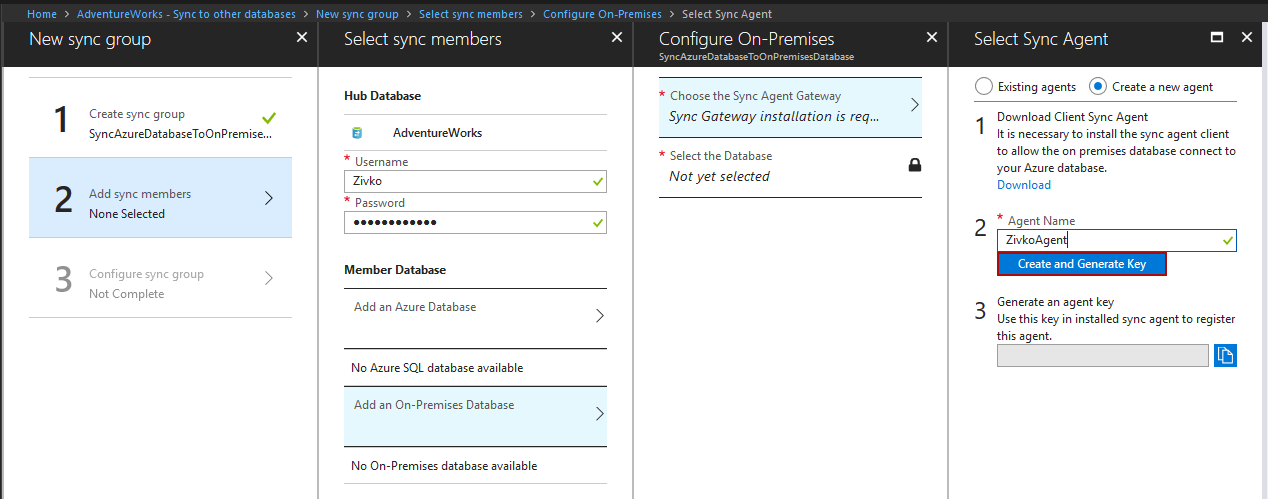Close the Configure On-Premises blade
Viewport: 1268px width, 499px height.
click(x=932, y=37)
